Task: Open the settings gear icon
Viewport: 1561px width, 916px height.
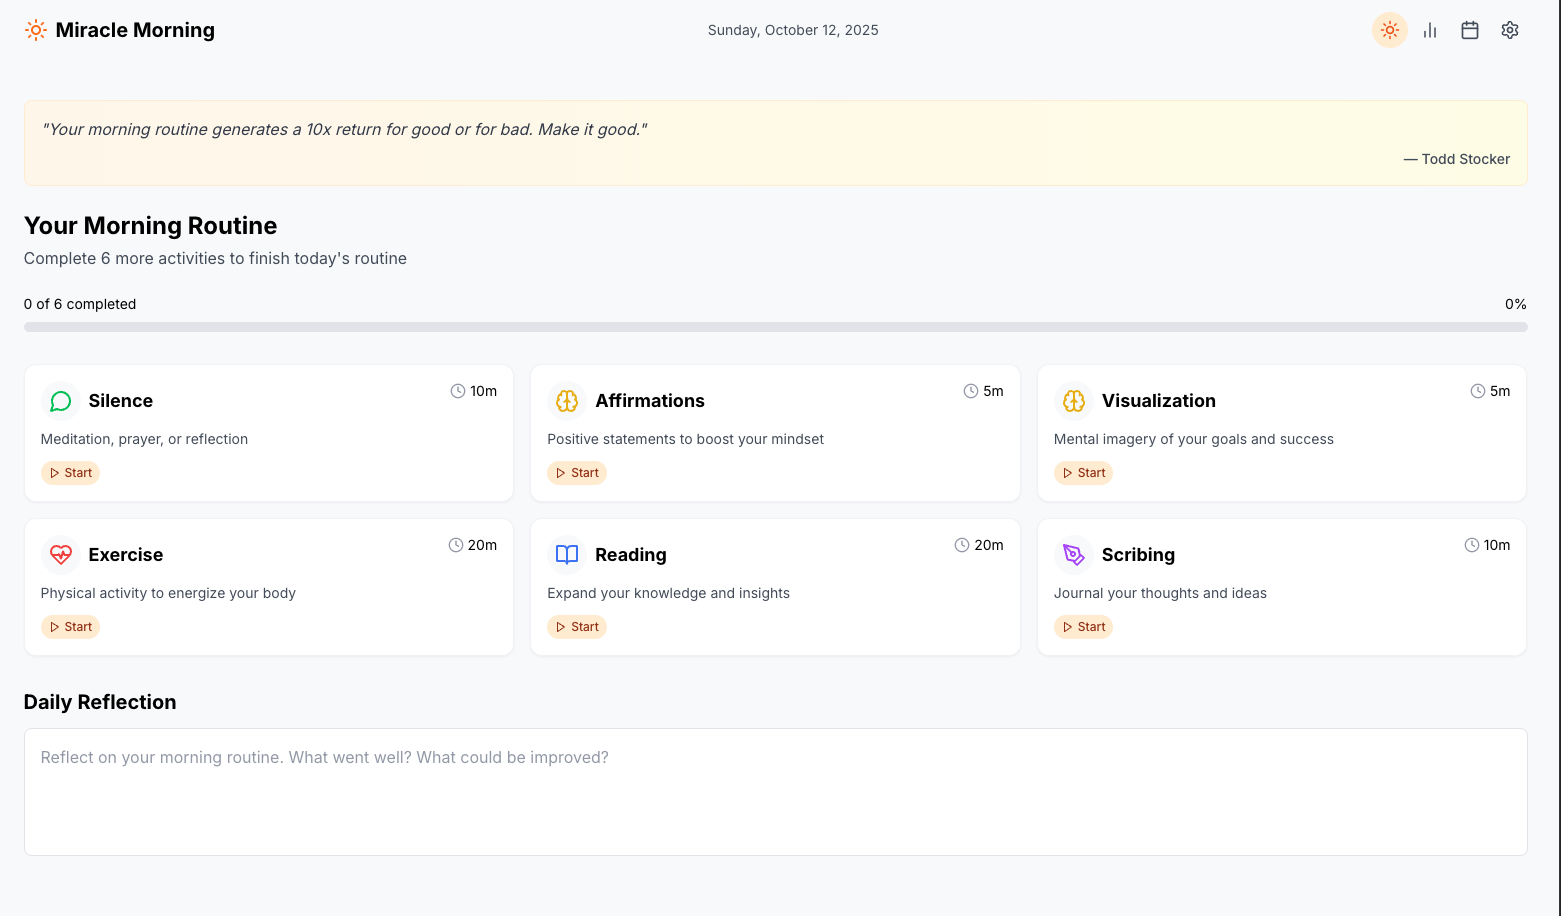Action: coord(1509,30)
